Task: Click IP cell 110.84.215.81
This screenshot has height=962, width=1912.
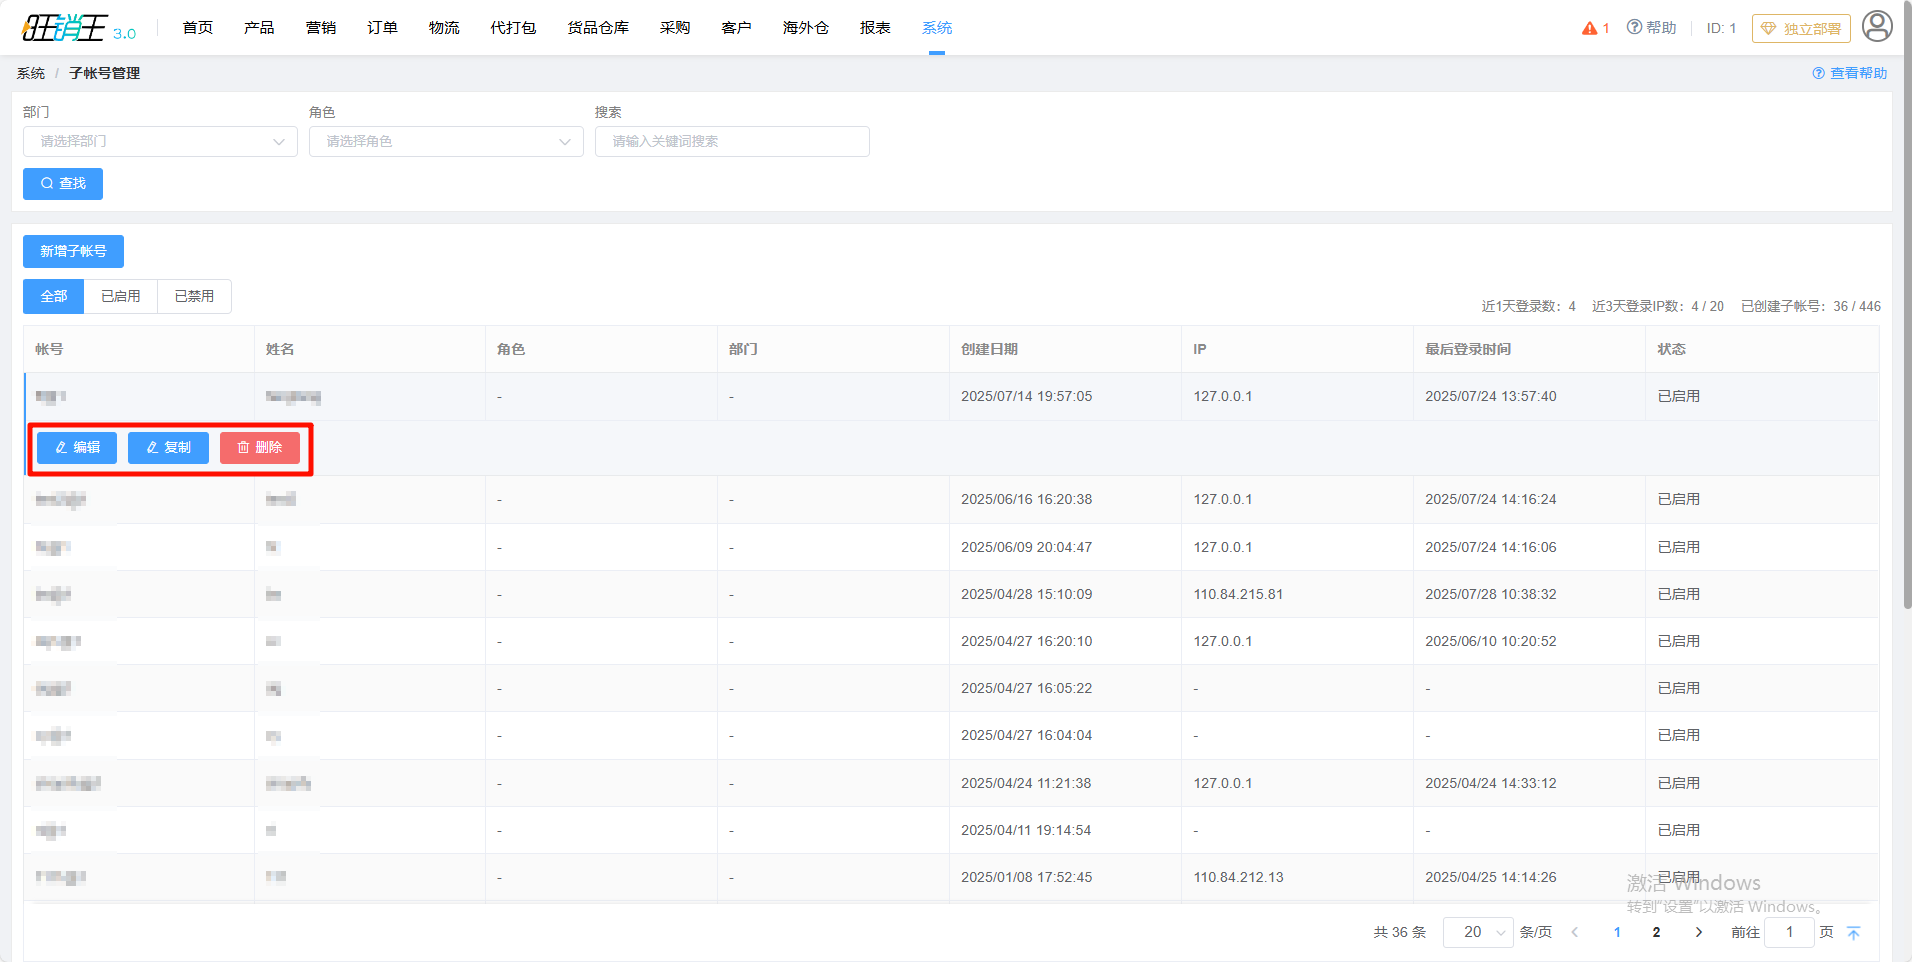Action: click(1238, 594)
